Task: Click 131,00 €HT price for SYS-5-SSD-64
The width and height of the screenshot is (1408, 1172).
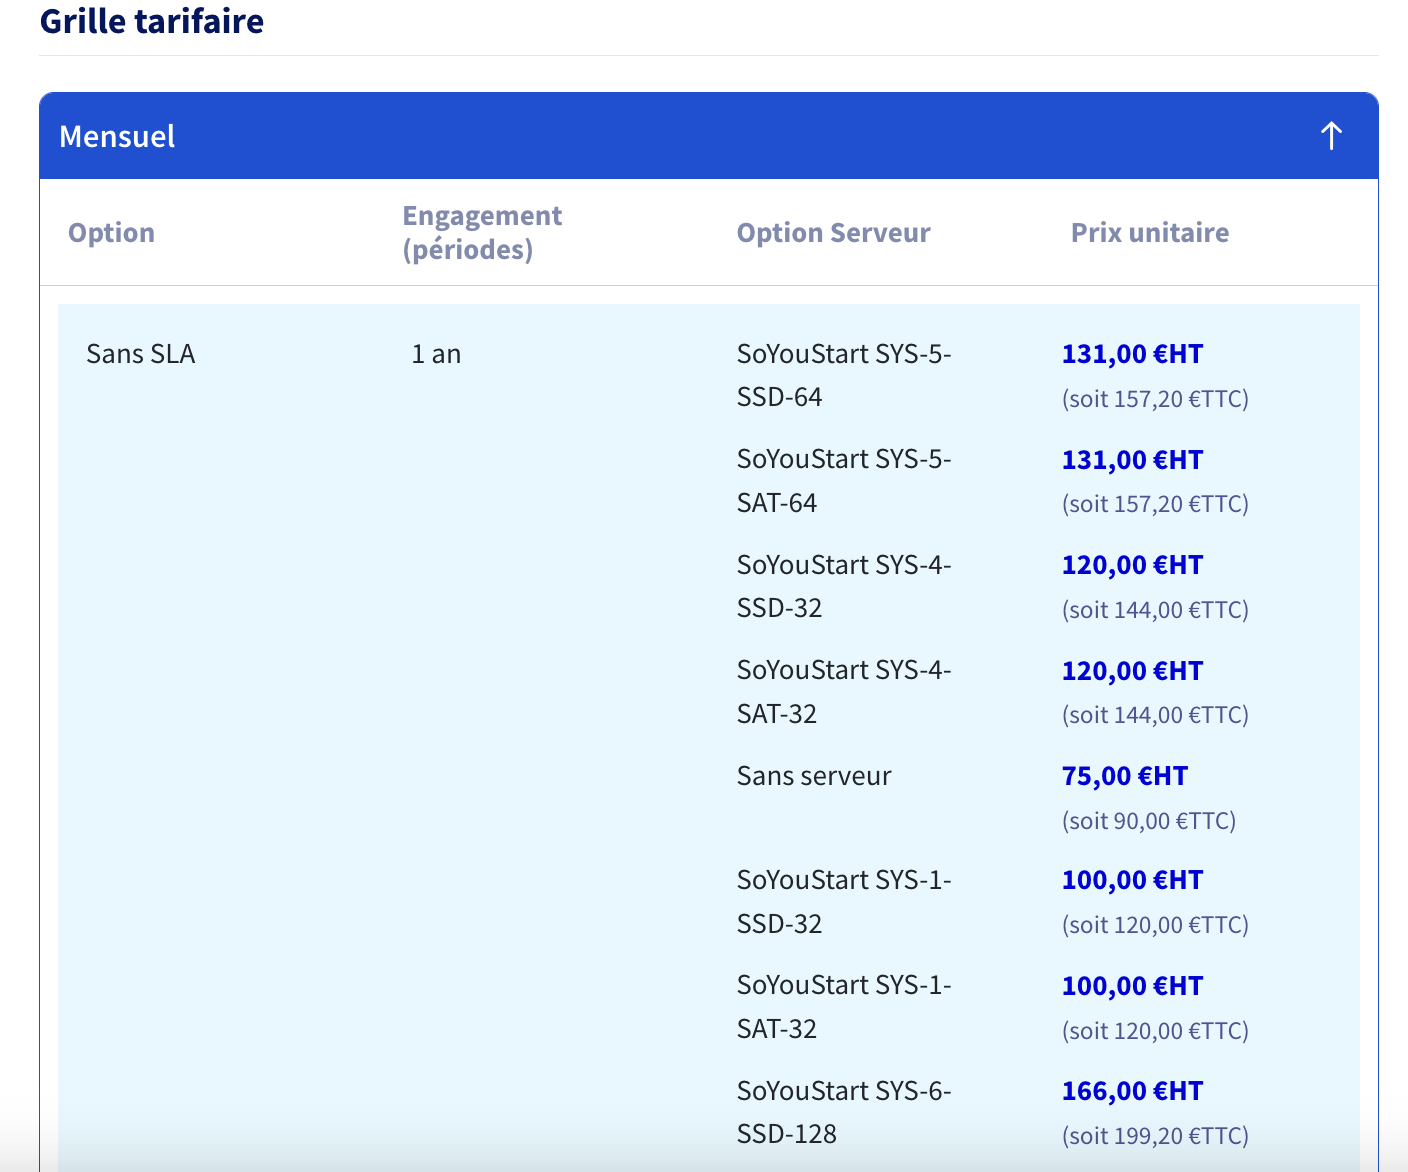Action: pyautogui.click(x=1132, y=354)
